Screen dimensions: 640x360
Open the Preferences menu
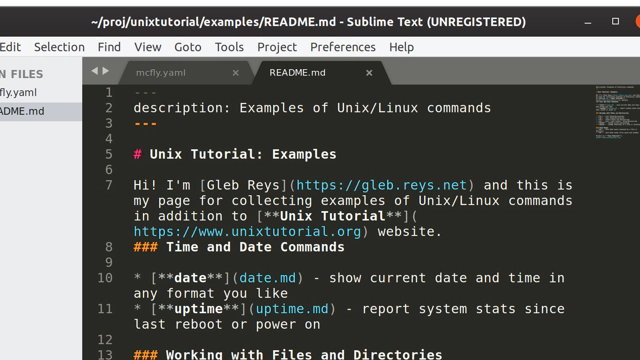[343, 47]
